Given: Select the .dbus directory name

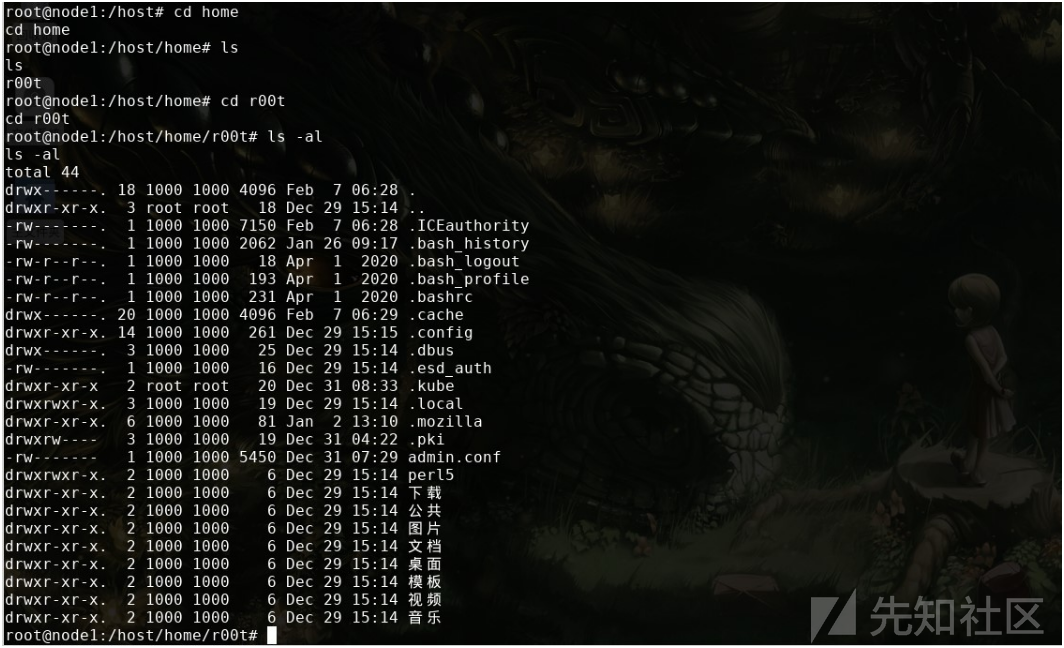Looking at the screenshot, I should [x=432, y=350].
